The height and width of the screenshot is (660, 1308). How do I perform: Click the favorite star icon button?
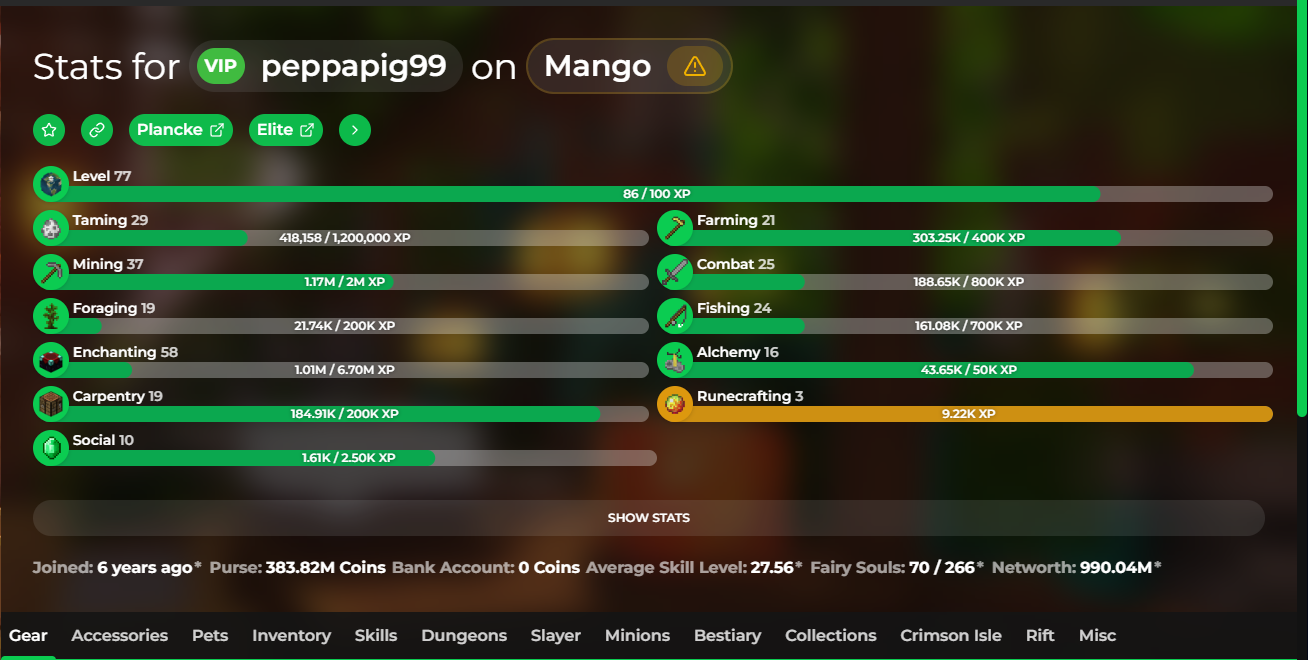[49, 130]
